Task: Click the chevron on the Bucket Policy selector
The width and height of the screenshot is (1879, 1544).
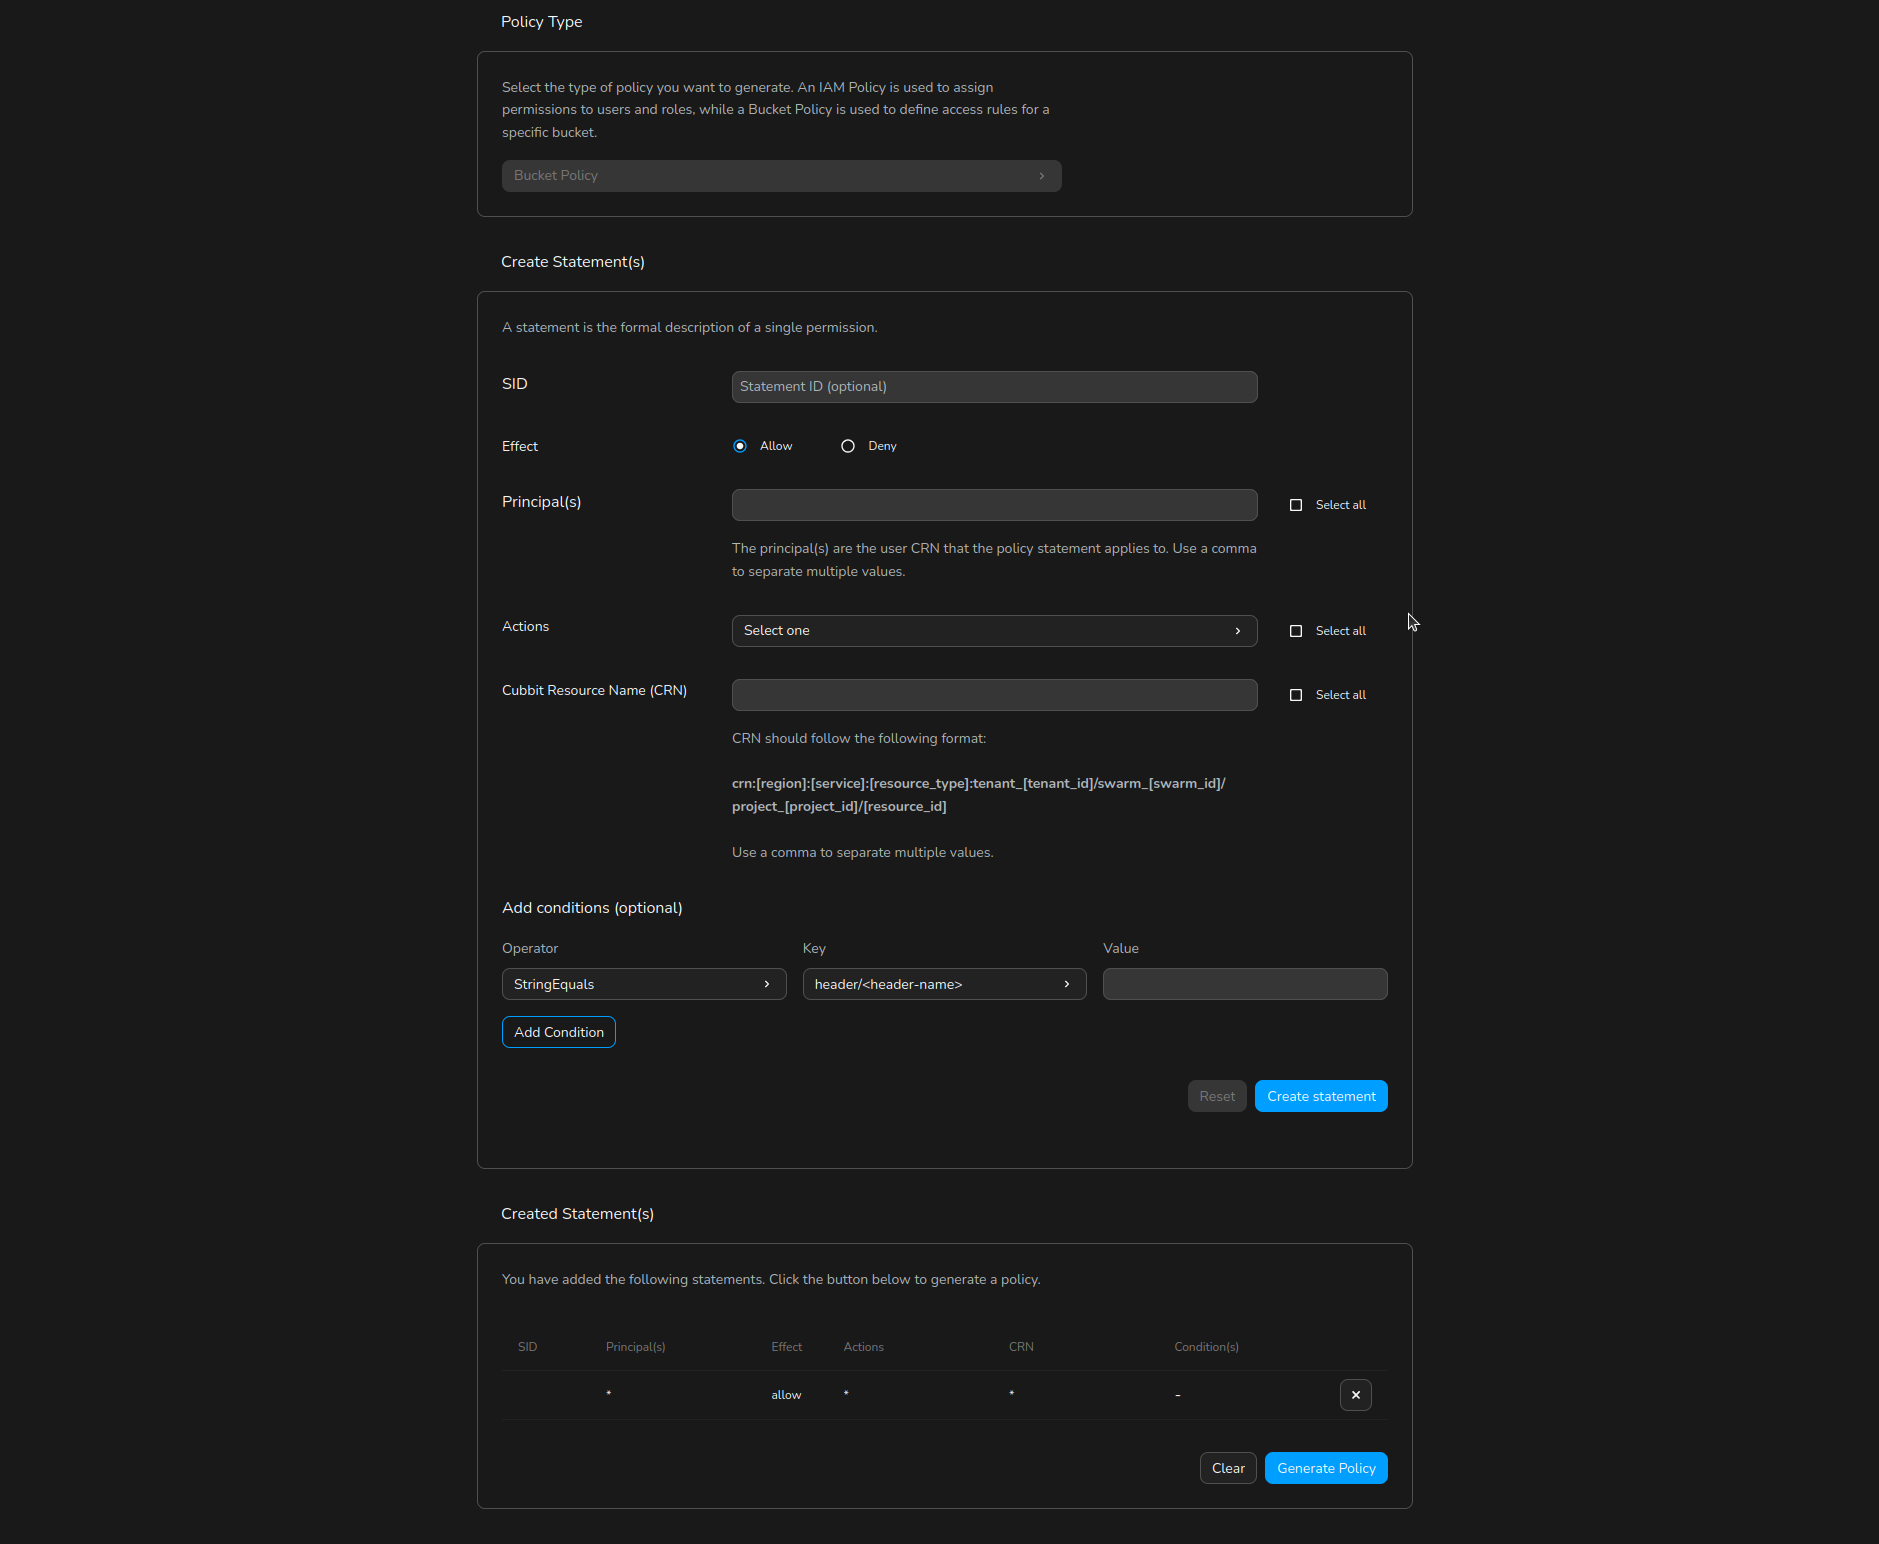Action: [x=1041, y=176]
